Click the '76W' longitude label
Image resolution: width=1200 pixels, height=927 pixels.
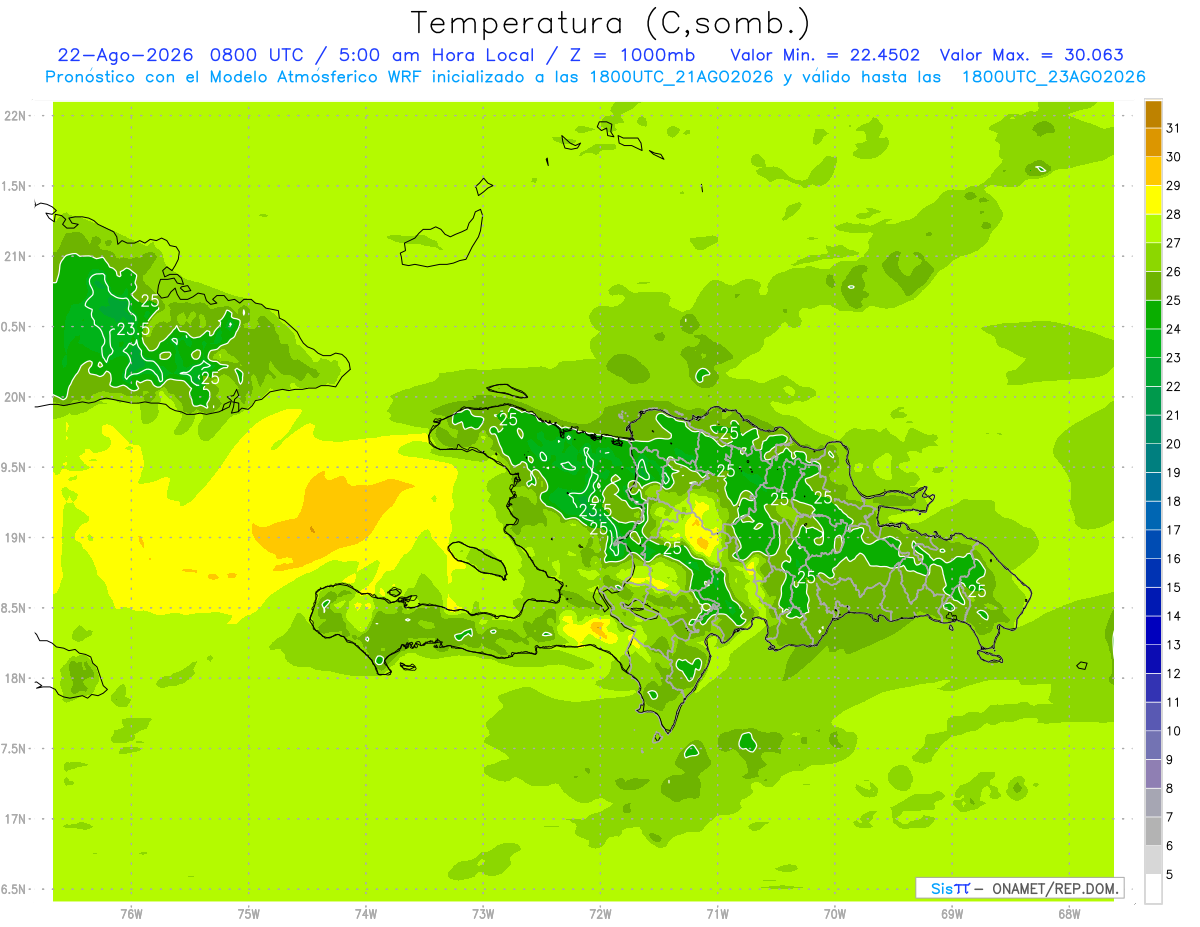click(x=131, y=914)
